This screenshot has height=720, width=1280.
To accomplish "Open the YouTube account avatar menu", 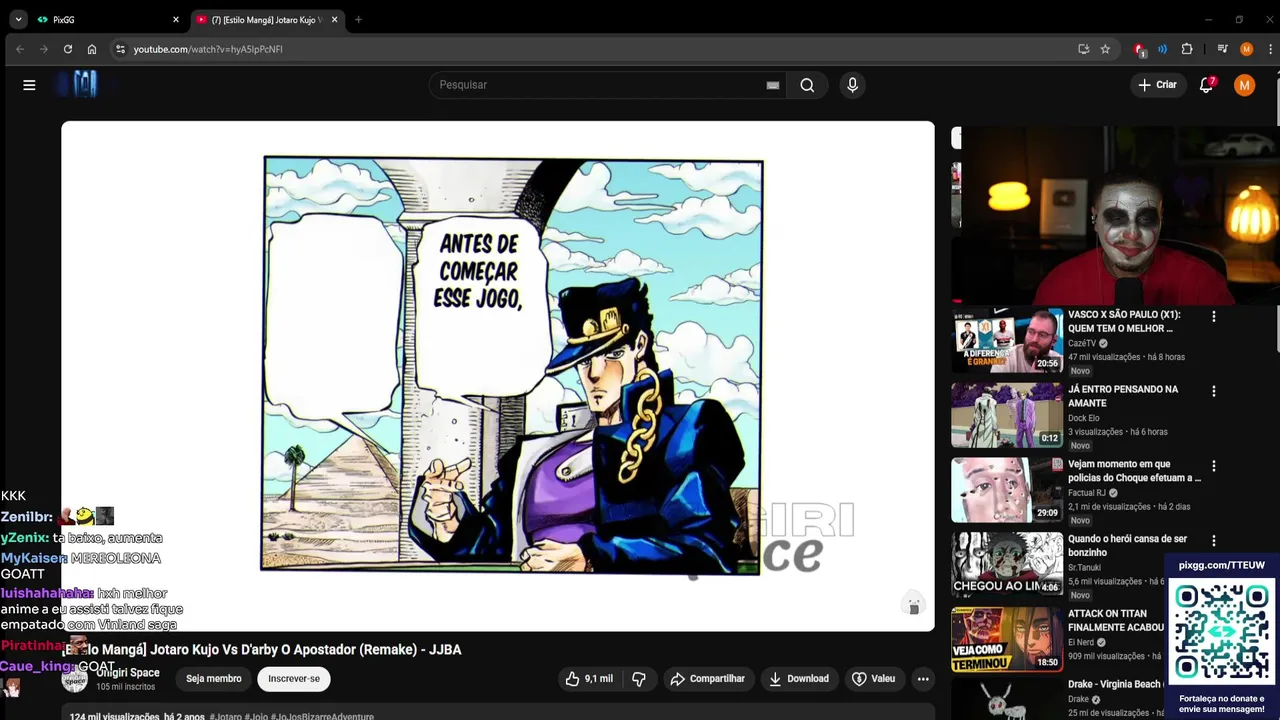I will coord(1244,85).
